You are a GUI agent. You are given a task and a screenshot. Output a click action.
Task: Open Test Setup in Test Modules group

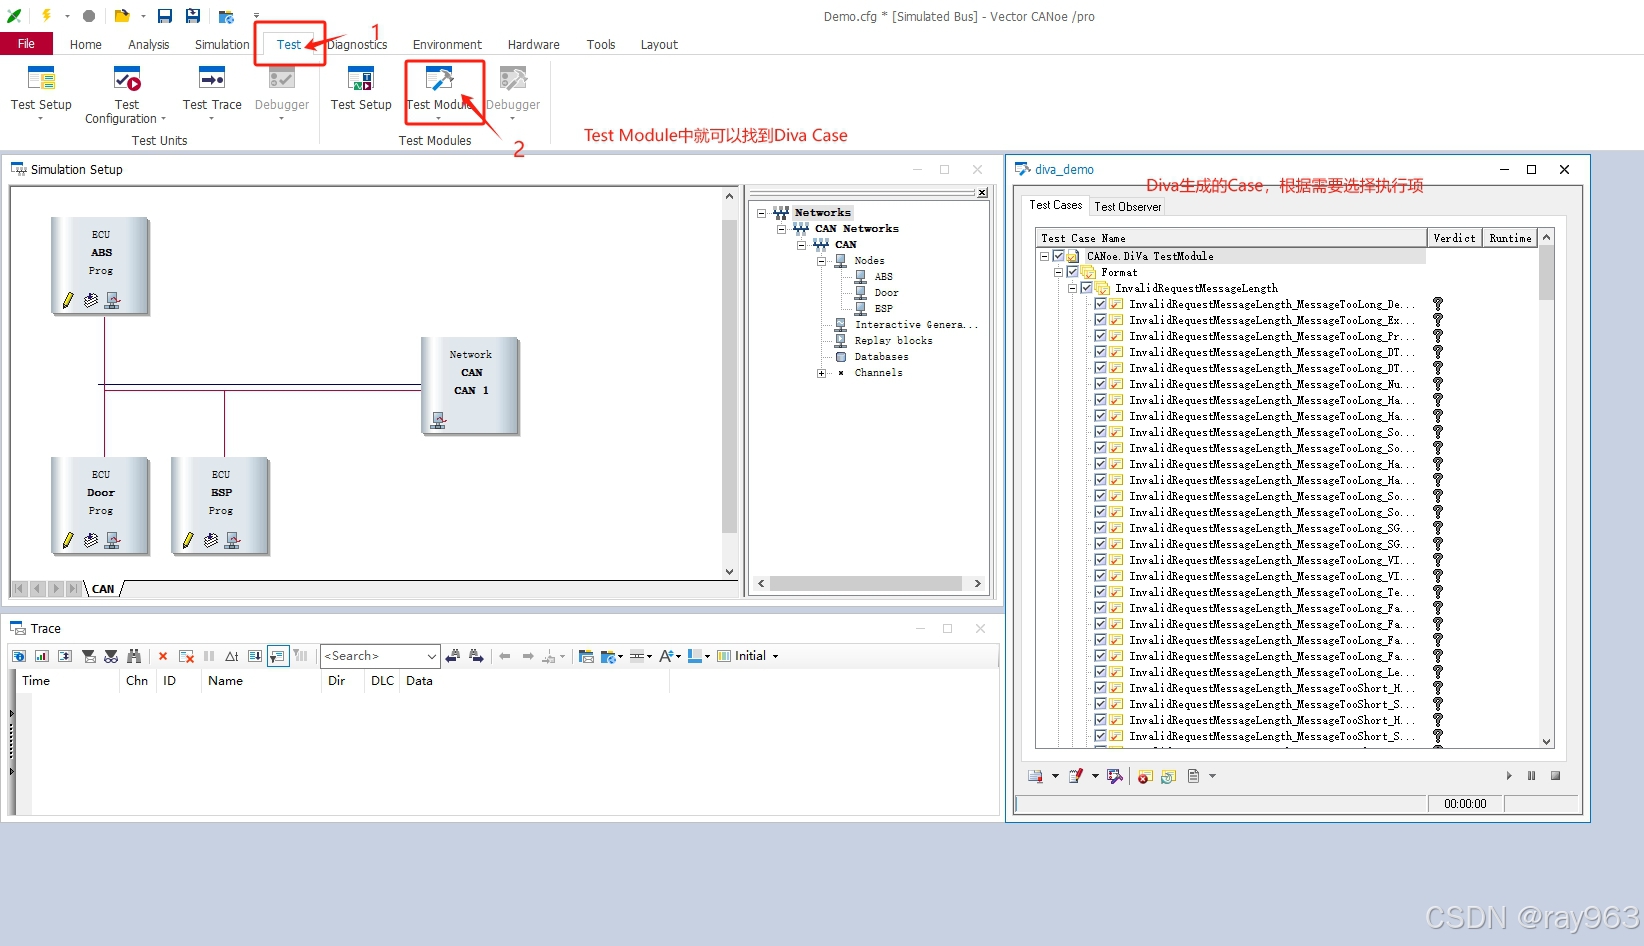point(361,90)
